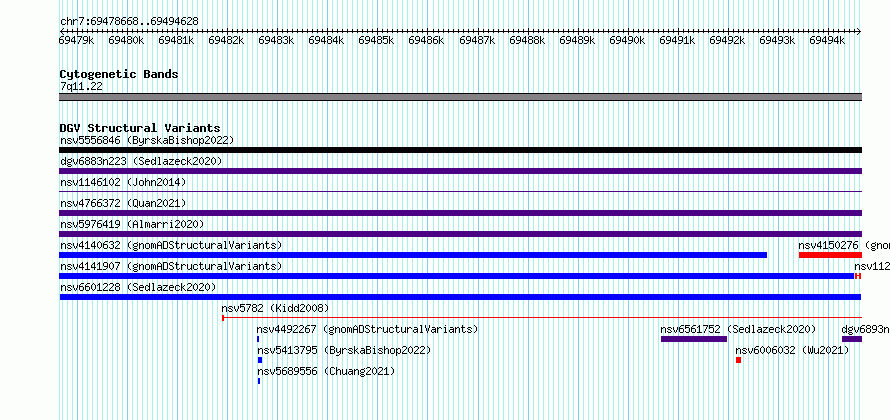
Task: Select the nsv5689556 small blue marker
Action: click(259, 381)
